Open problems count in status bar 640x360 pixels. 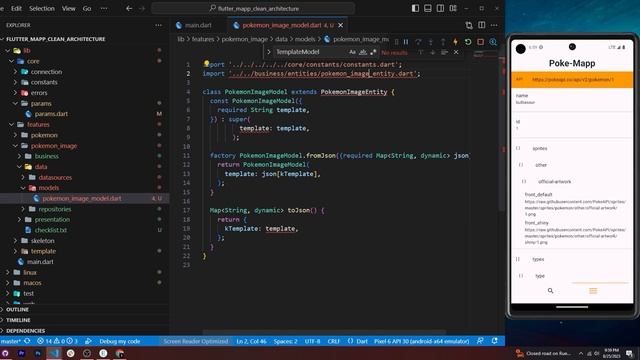pyautogui.click(x=57, y=341)
